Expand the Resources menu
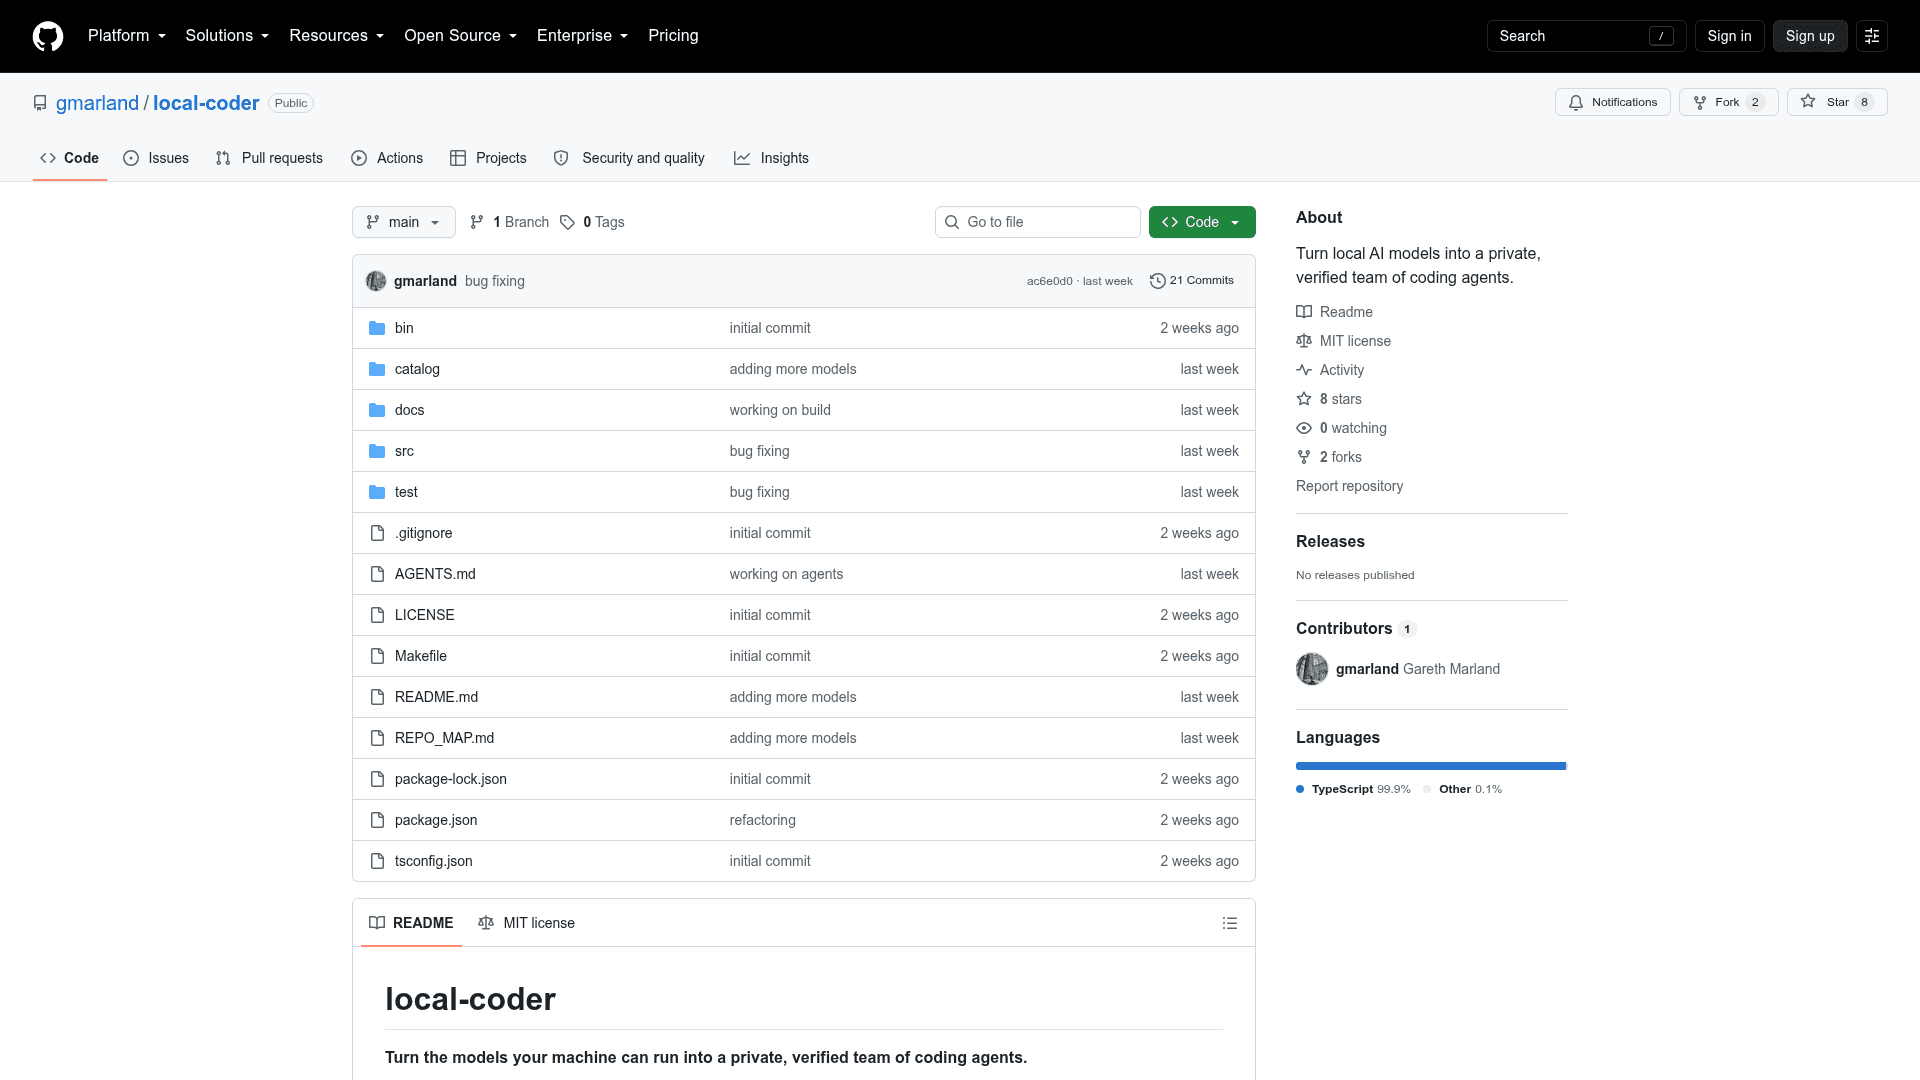 337,36
